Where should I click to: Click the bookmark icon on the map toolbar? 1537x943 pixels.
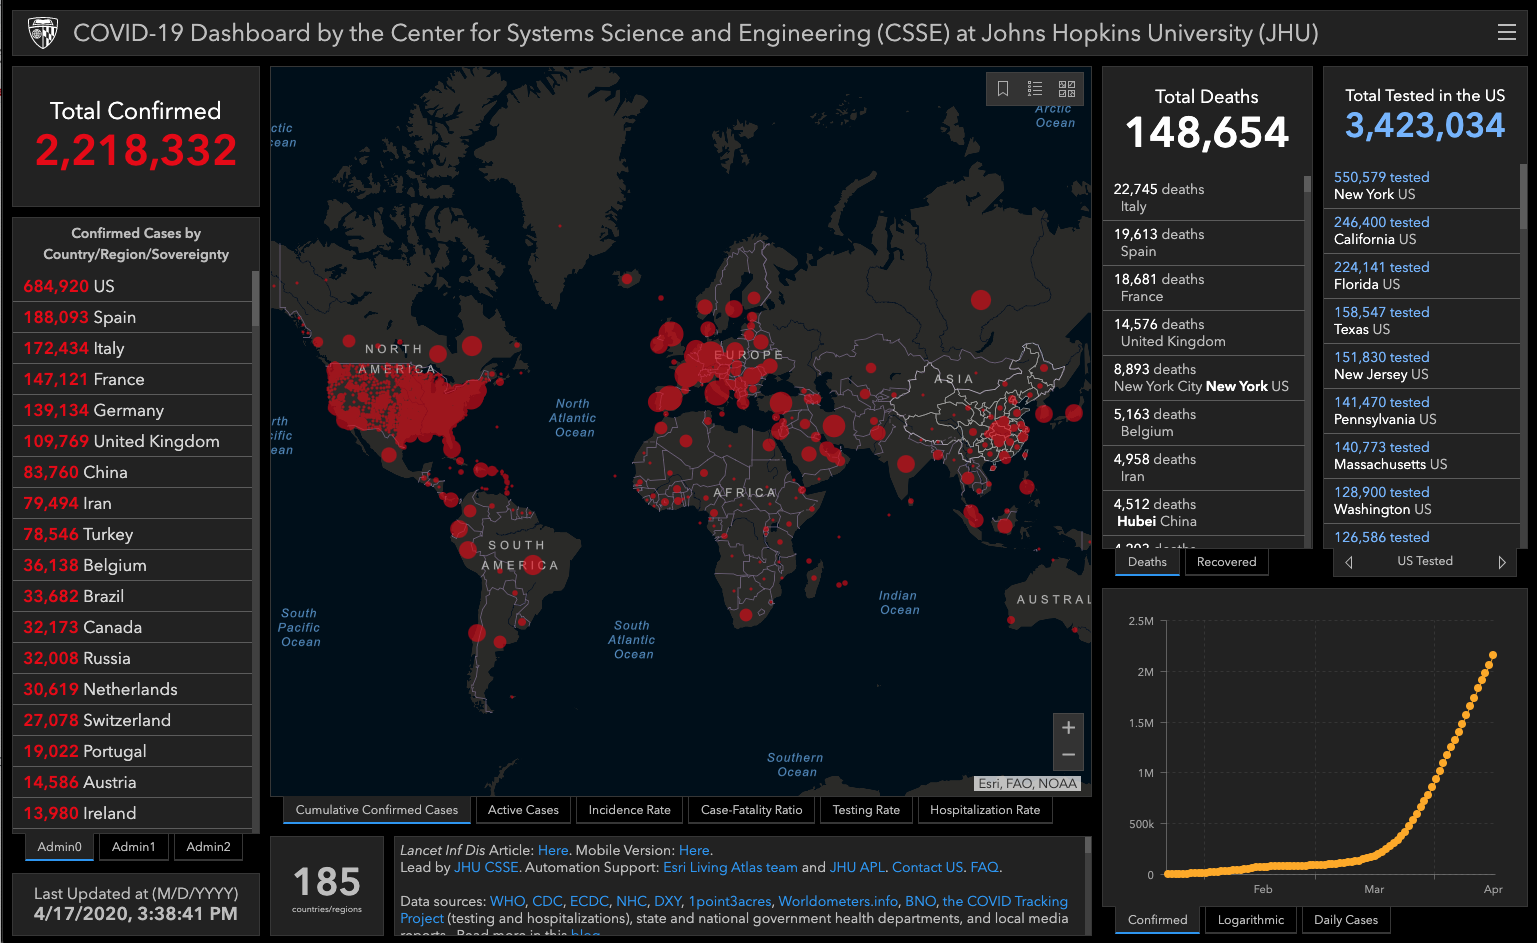tap(1003, 88)
